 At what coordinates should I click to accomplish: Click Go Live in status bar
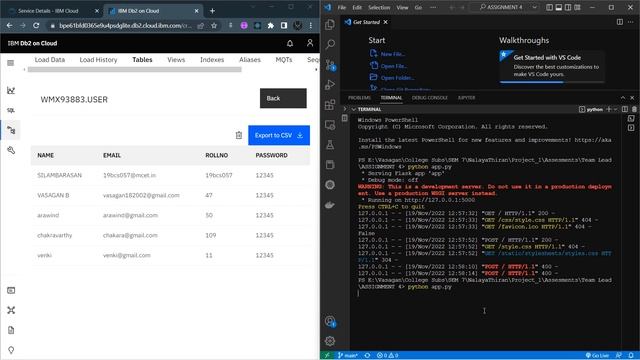tap(597, 356)
